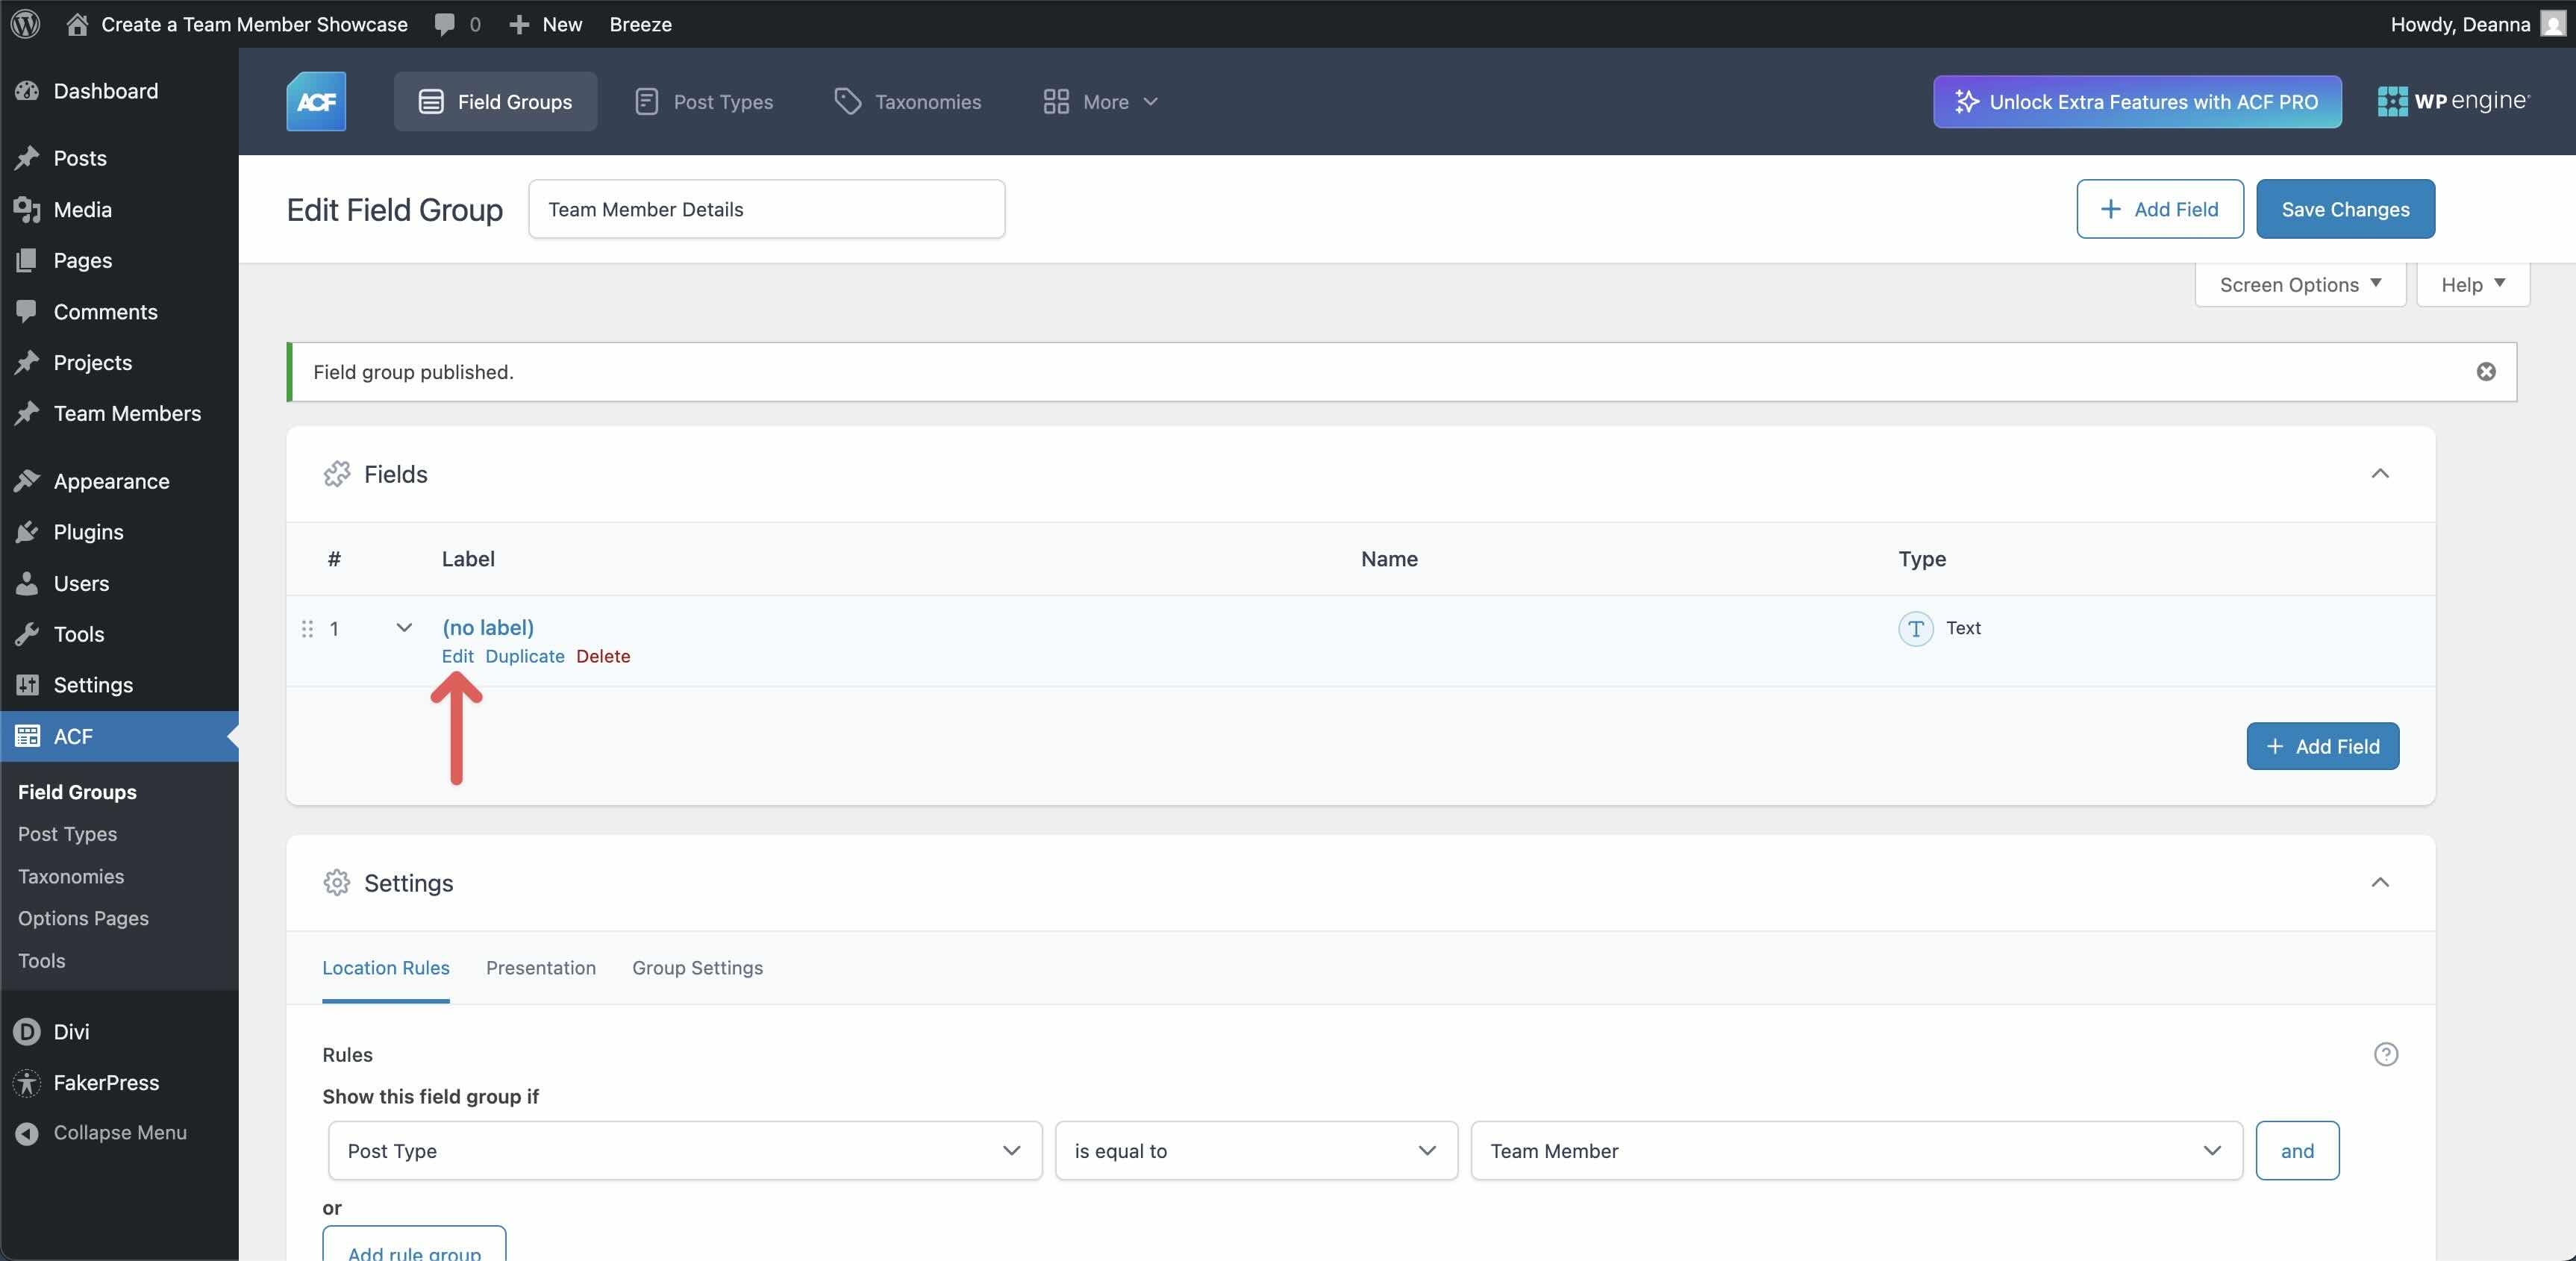
Task: Open the 'is equal to' operator dropdown
Action: click(1255, 1151)
